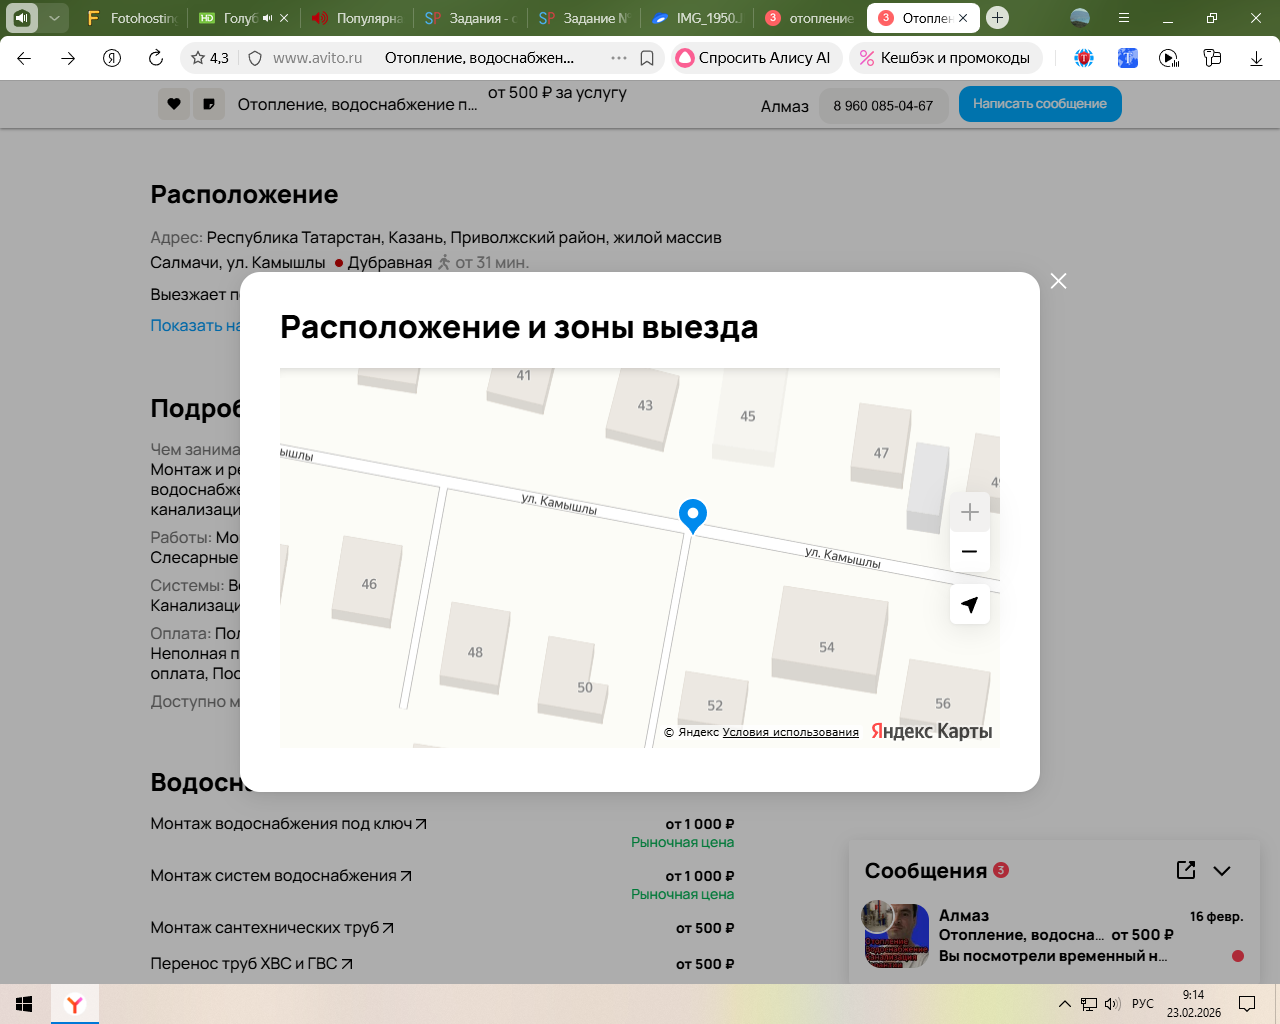Open address bar three-dots menu
The height and width of the screenshot is (1024, 1280).
tap(619, 58)
